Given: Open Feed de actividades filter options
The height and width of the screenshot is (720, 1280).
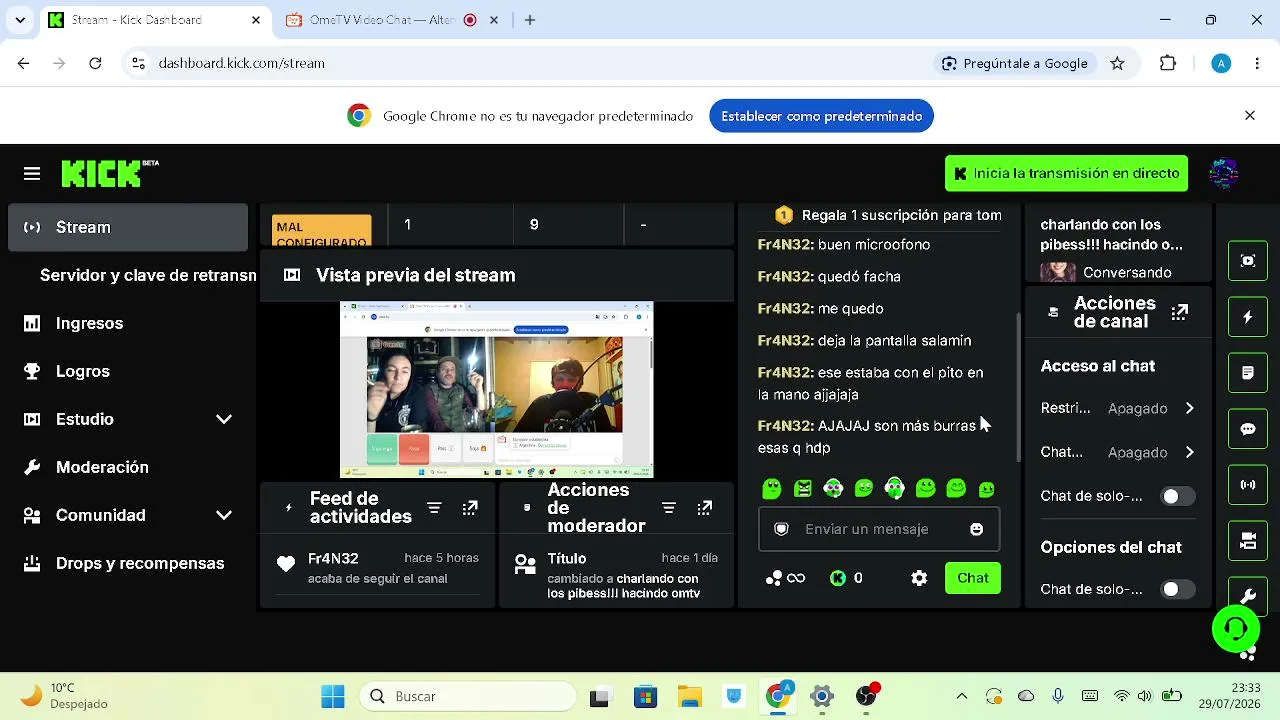Looking at the screenshot, I should [434, 508].
